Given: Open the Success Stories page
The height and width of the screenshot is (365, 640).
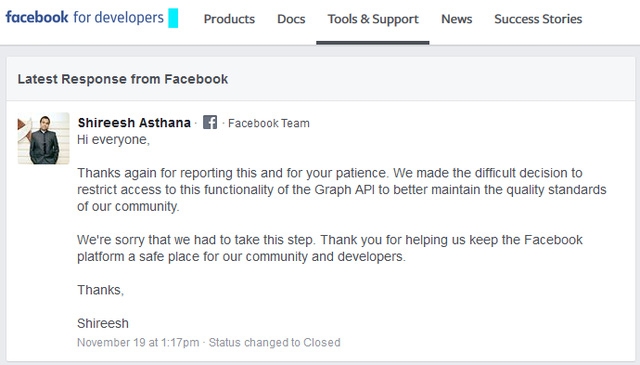Looking at the screenshot, I should click(538, 19).
